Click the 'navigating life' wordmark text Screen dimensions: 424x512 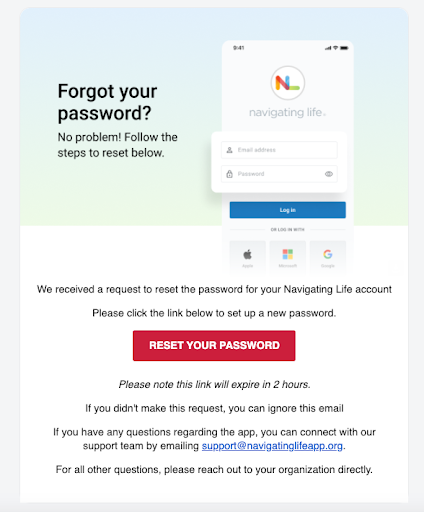[287, 113]
